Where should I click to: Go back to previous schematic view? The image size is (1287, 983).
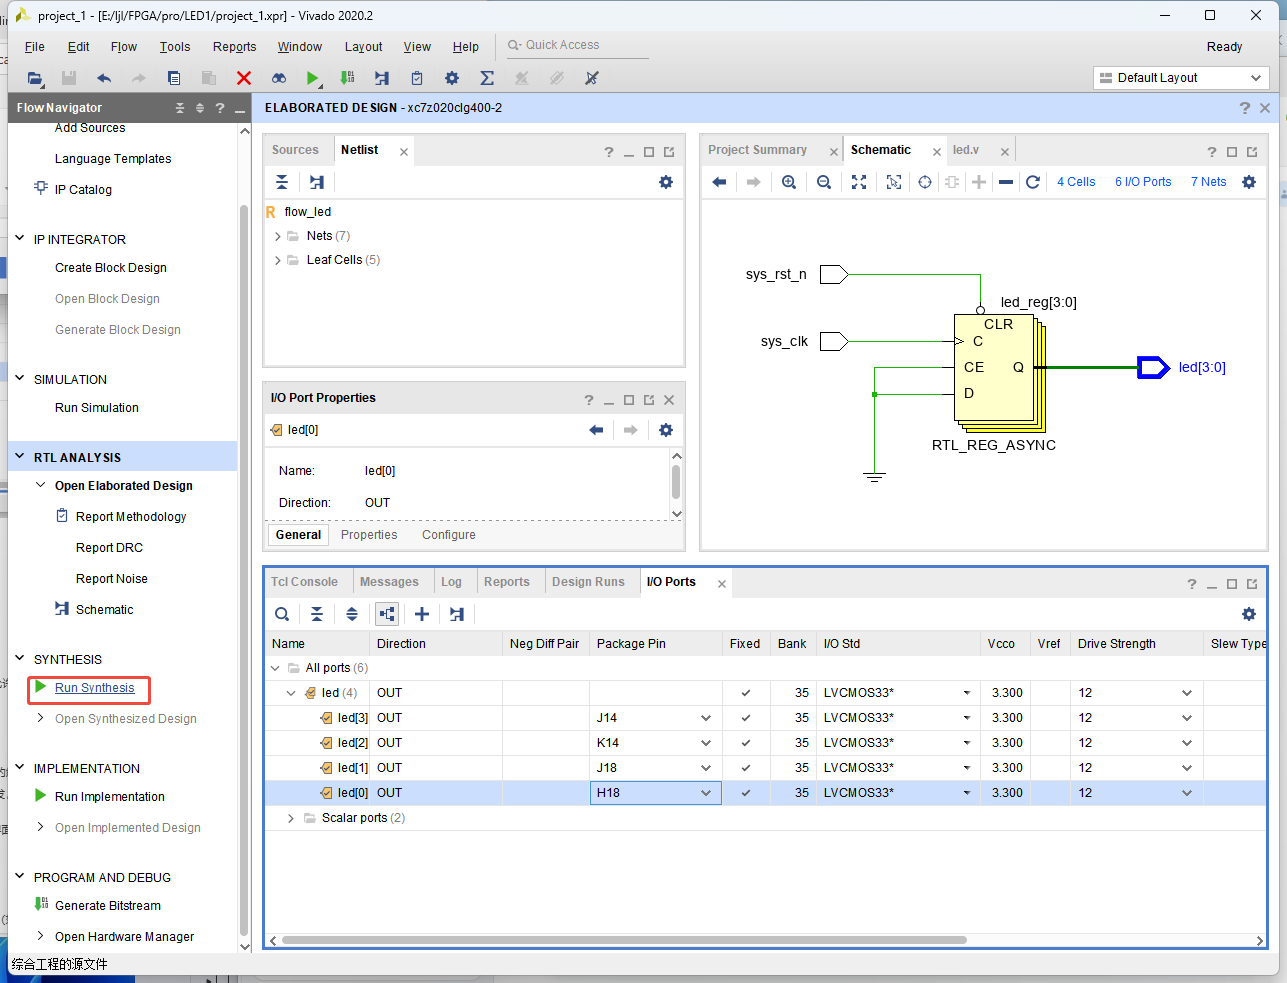click(719, 182)
